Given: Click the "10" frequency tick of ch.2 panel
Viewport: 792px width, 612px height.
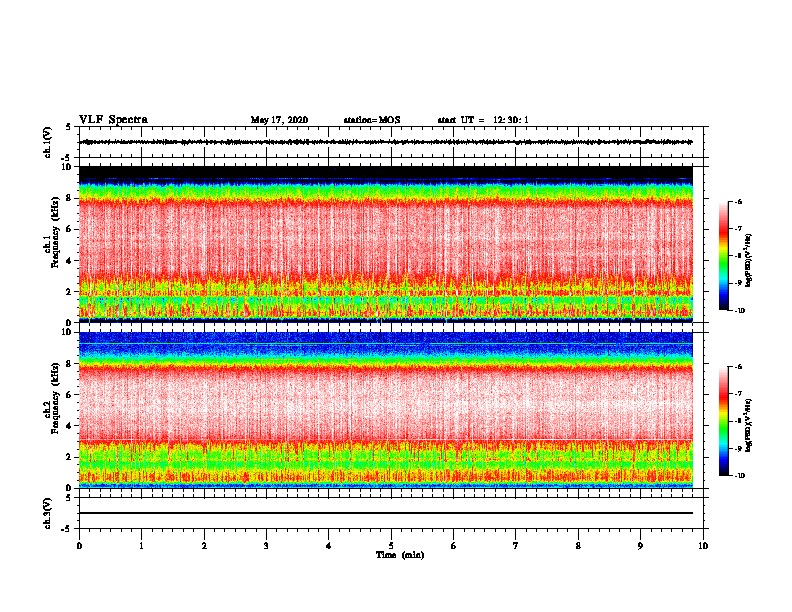Looking at the screenshot, I should (x=68, y=332).
